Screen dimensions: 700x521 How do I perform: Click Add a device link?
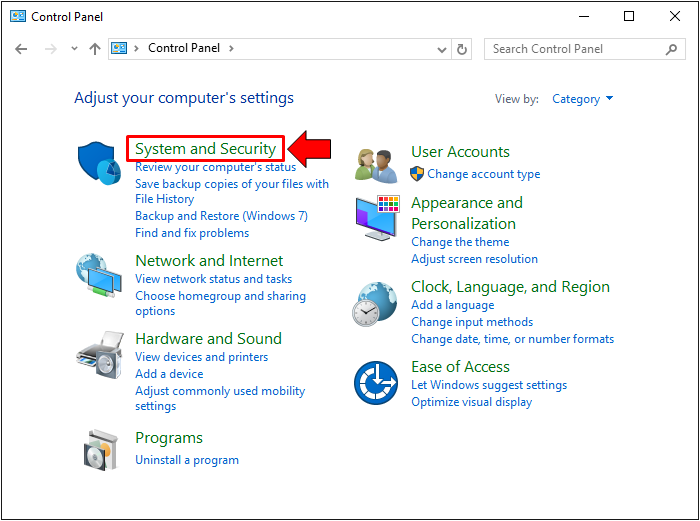pyautogui.click(x=169, y=374)
